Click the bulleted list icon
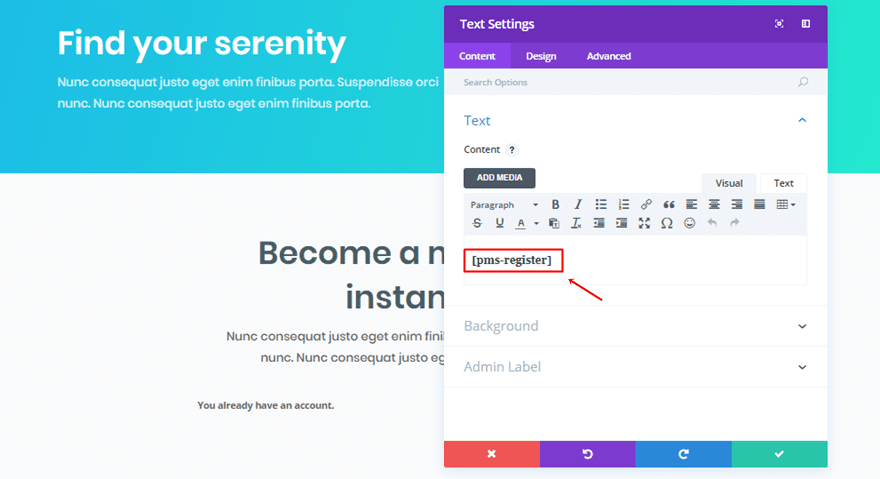This screenshot has height=479, width=880. coord(601,204)
